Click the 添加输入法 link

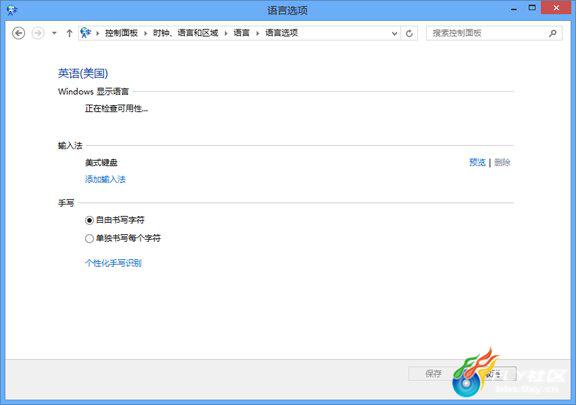pyautogui.click(x=105, y=179)
